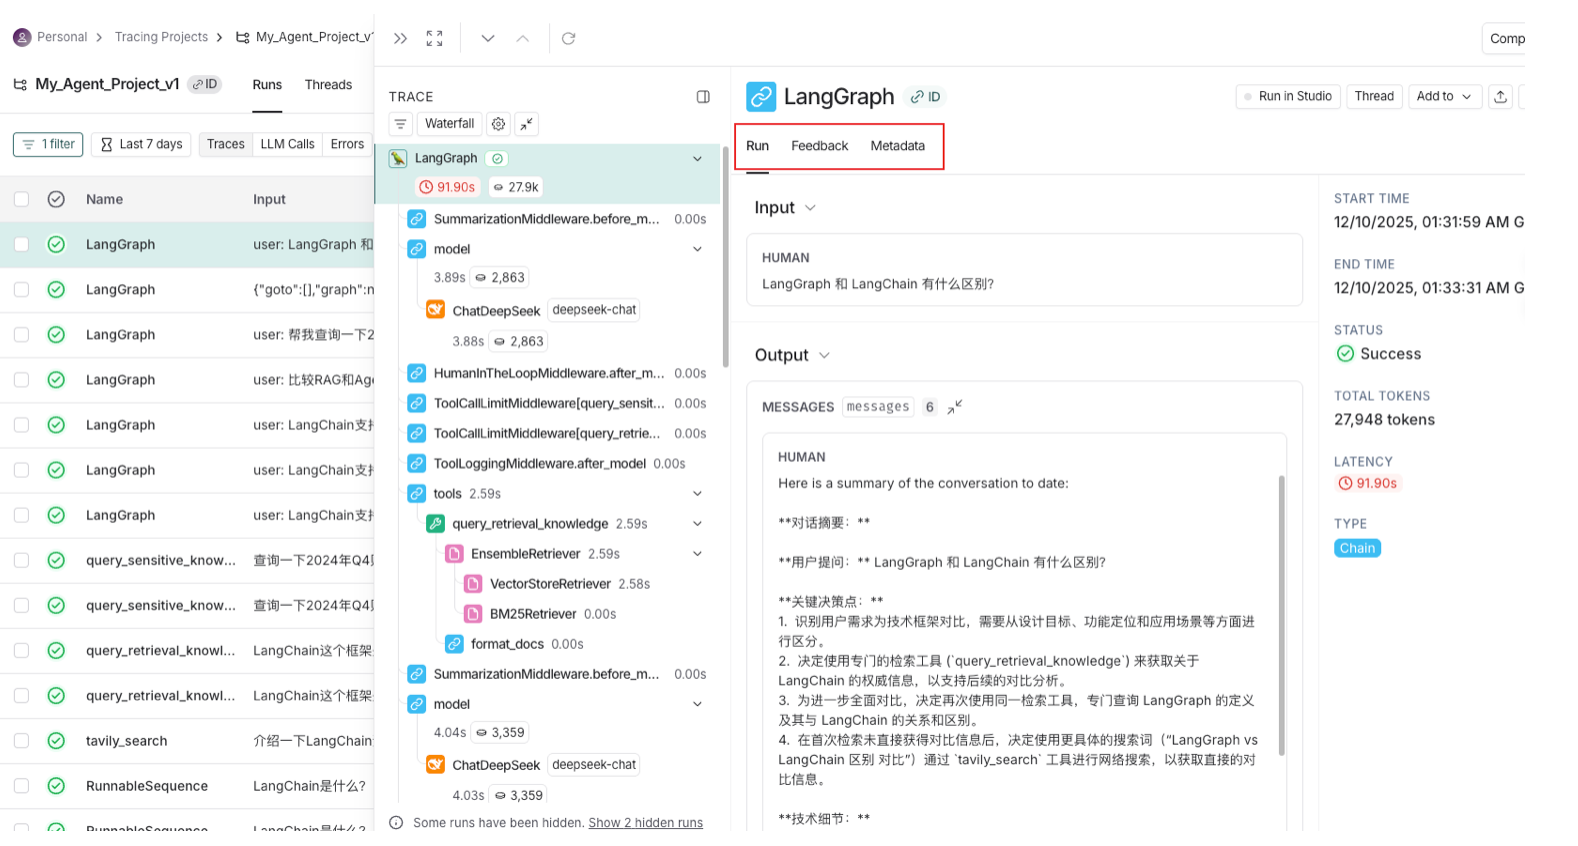1578x846 pixels.
Task: Toggle the trace side panel icon
Action: pos(703,97)
